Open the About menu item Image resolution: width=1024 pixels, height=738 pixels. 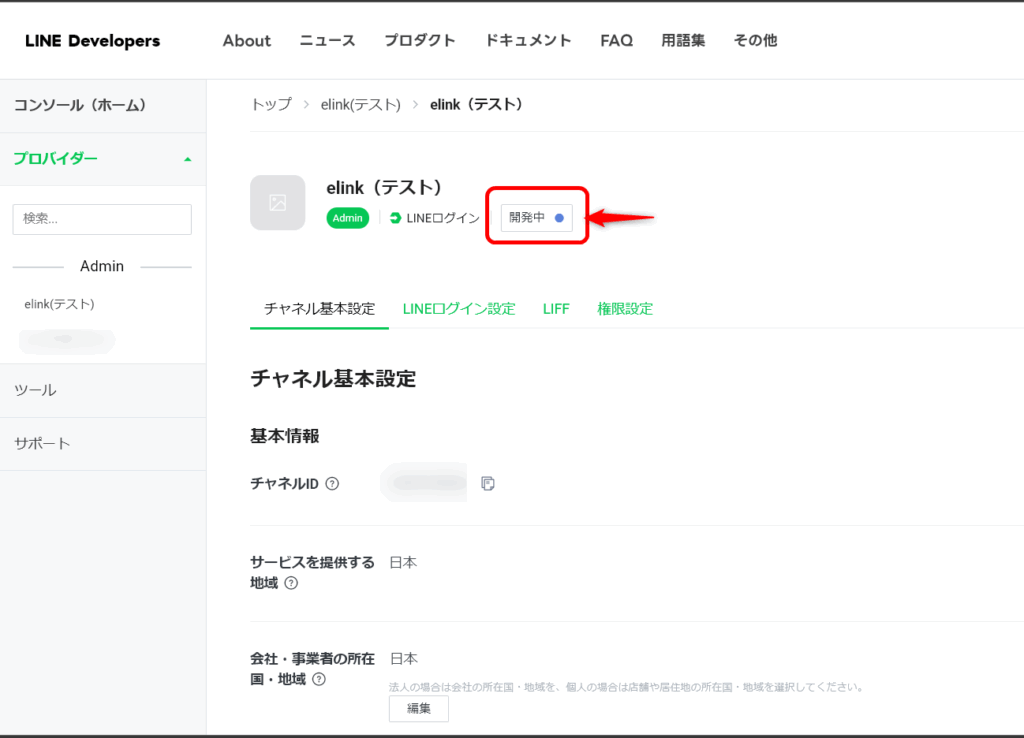click(x=247, y=40)
